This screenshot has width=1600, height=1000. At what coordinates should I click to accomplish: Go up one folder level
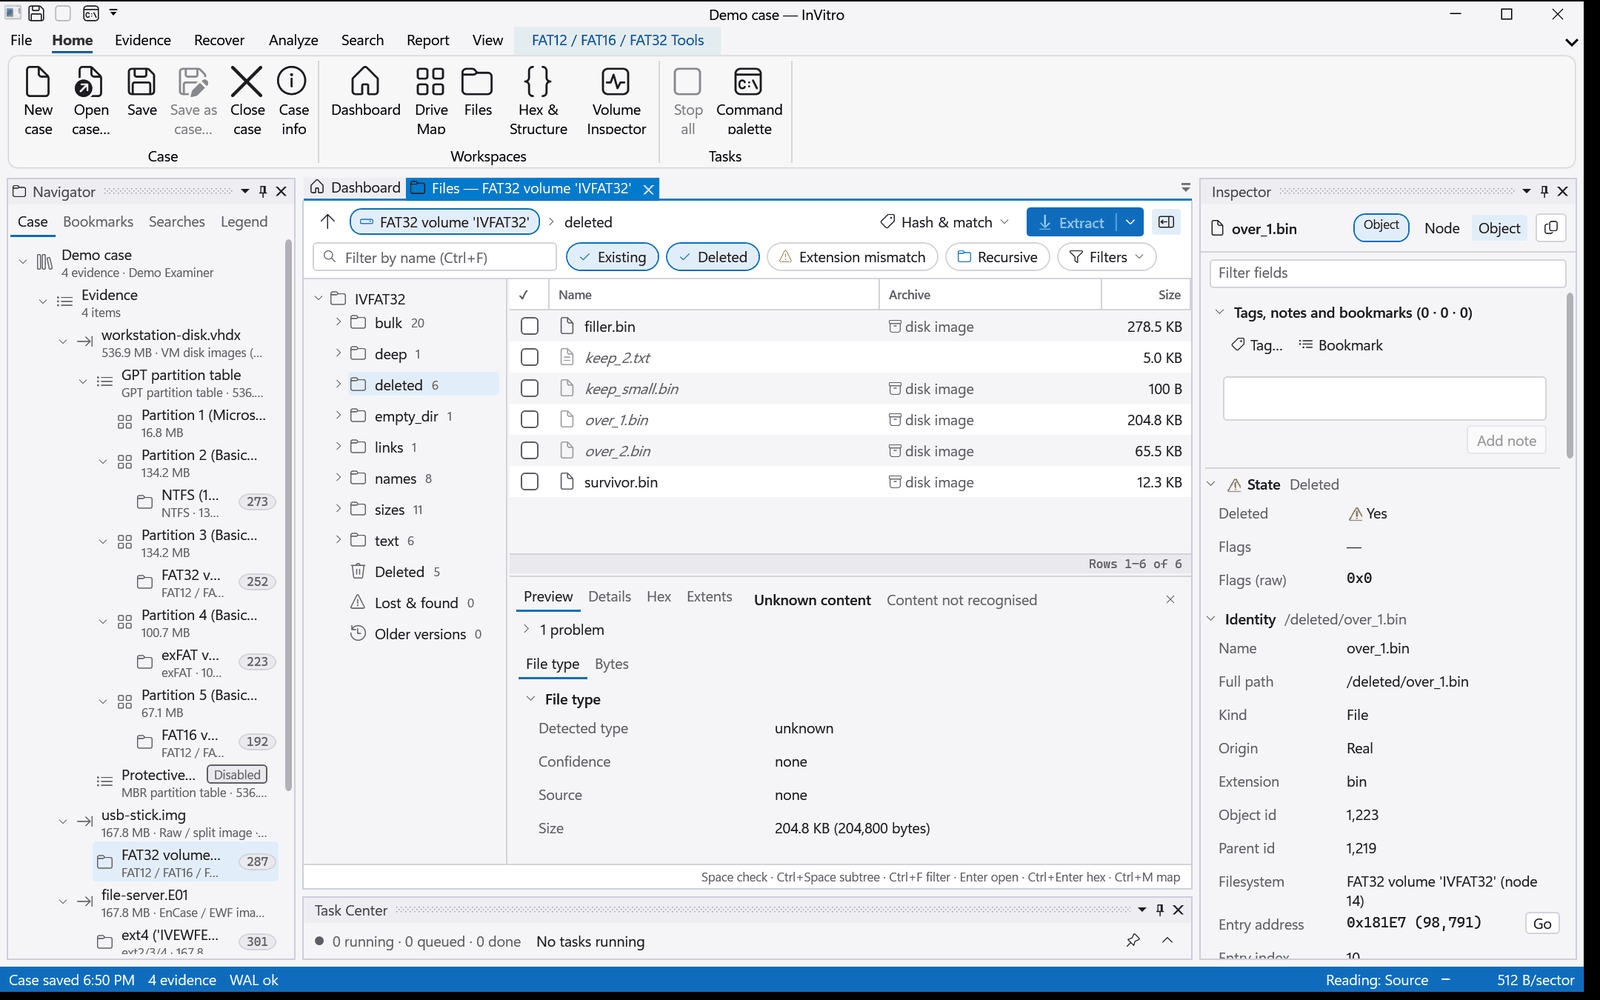click(327, 222)
